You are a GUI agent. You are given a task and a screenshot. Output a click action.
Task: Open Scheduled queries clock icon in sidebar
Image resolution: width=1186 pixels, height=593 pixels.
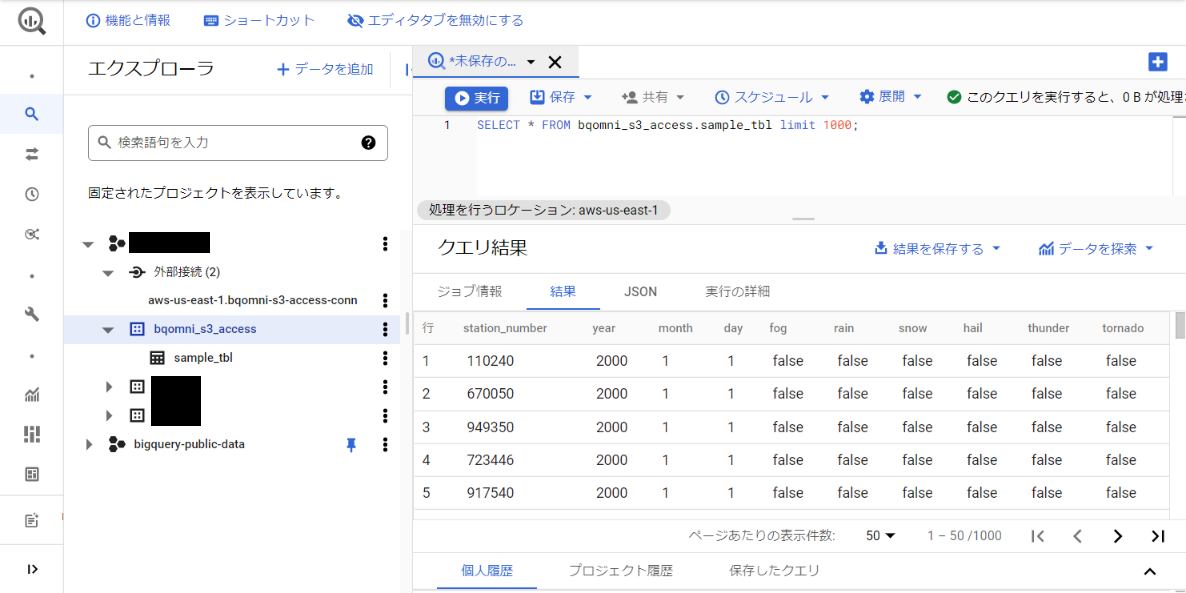tap(32, 194)
